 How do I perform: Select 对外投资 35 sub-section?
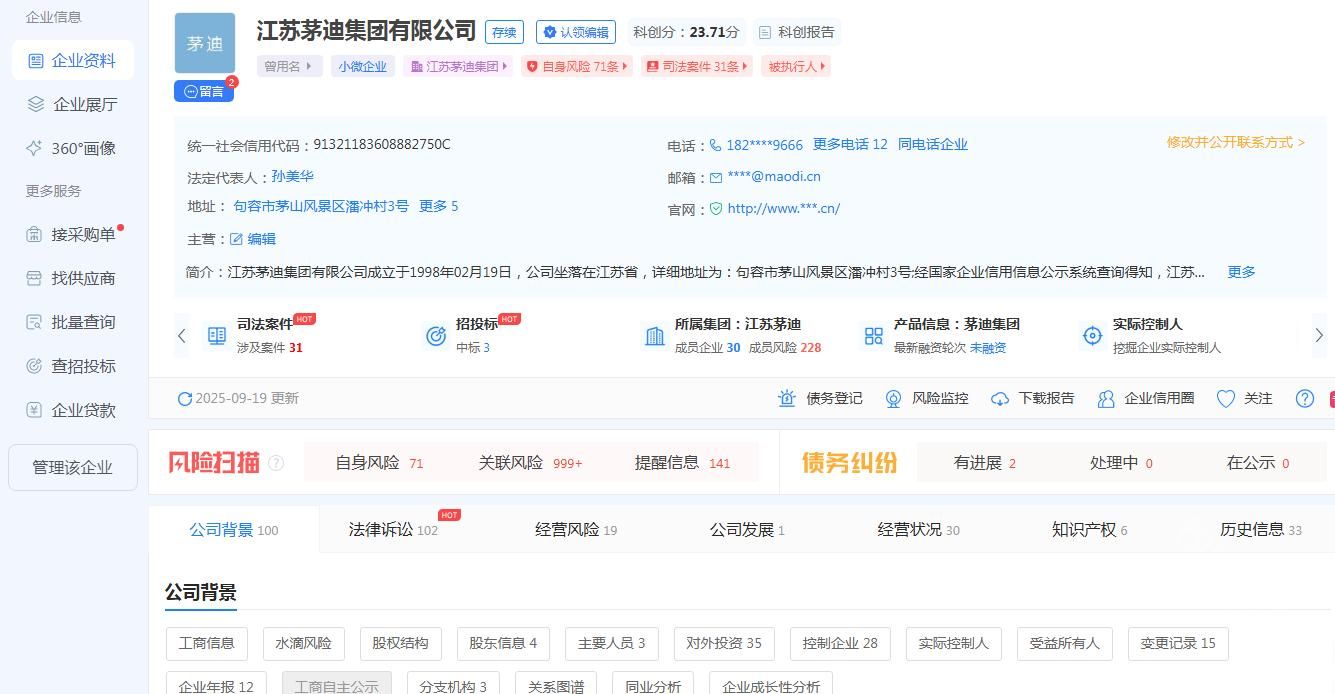(723, 643)
